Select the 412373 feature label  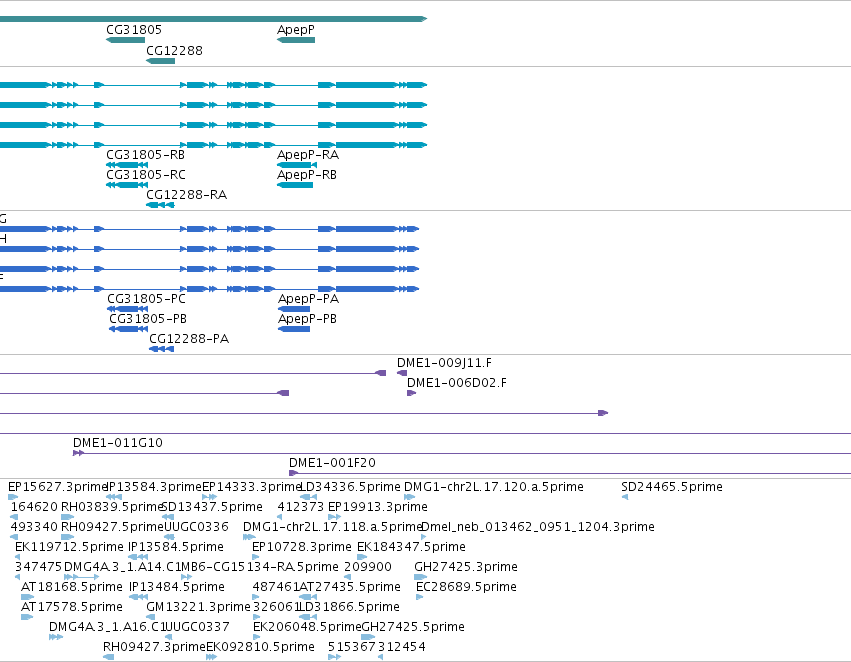click(301, 507)
